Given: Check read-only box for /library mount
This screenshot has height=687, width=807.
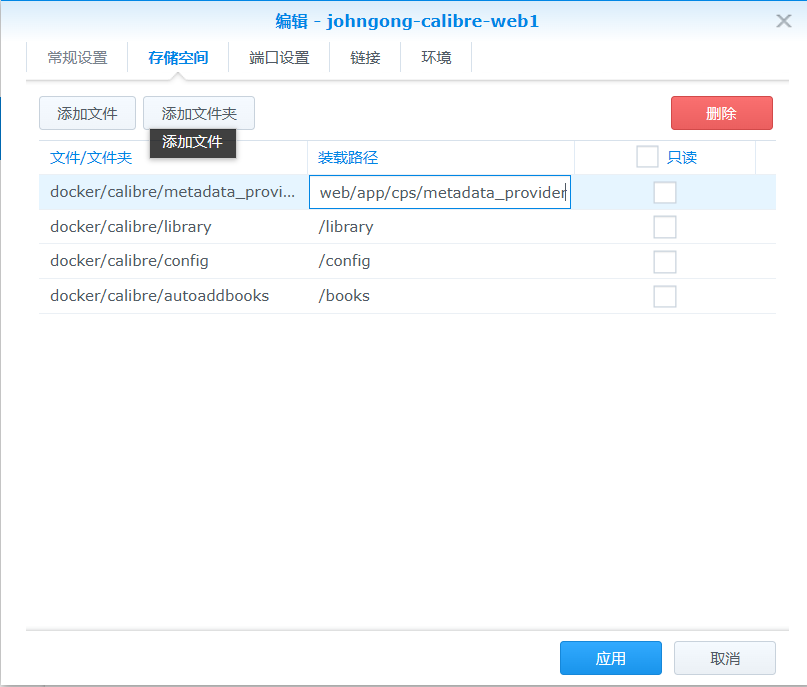Looking at the screenshot, I should point(664,227).
